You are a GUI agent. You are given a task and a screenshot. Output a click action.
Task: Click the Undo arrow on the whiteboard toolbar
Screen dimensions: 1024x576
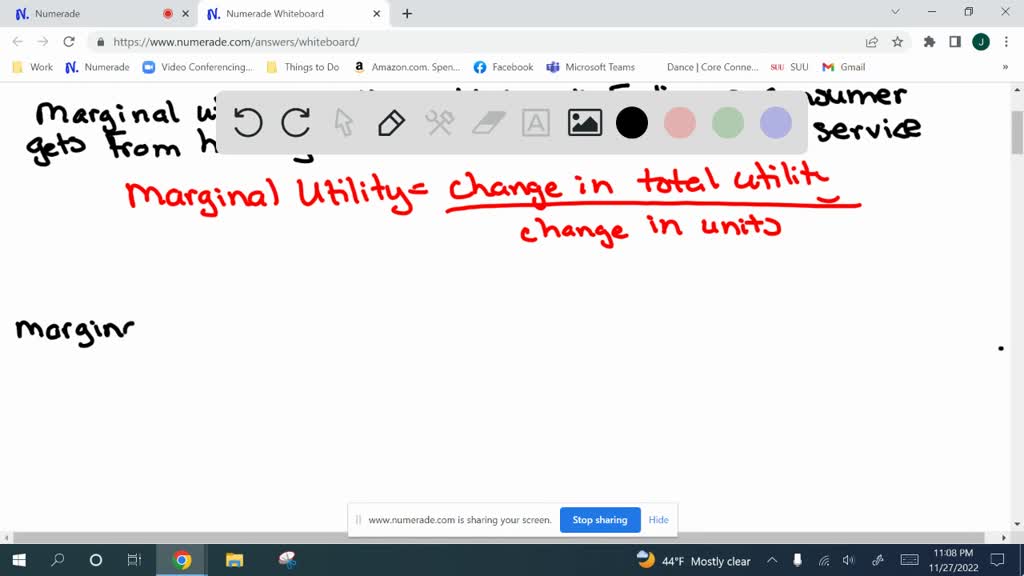point(247,122)
